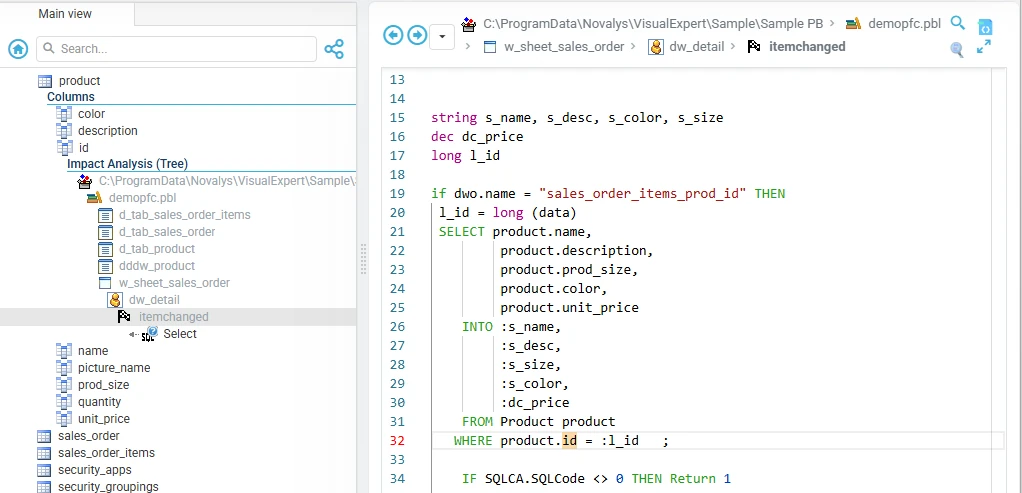Click inside the Search input field

click(x=177, y=49)
